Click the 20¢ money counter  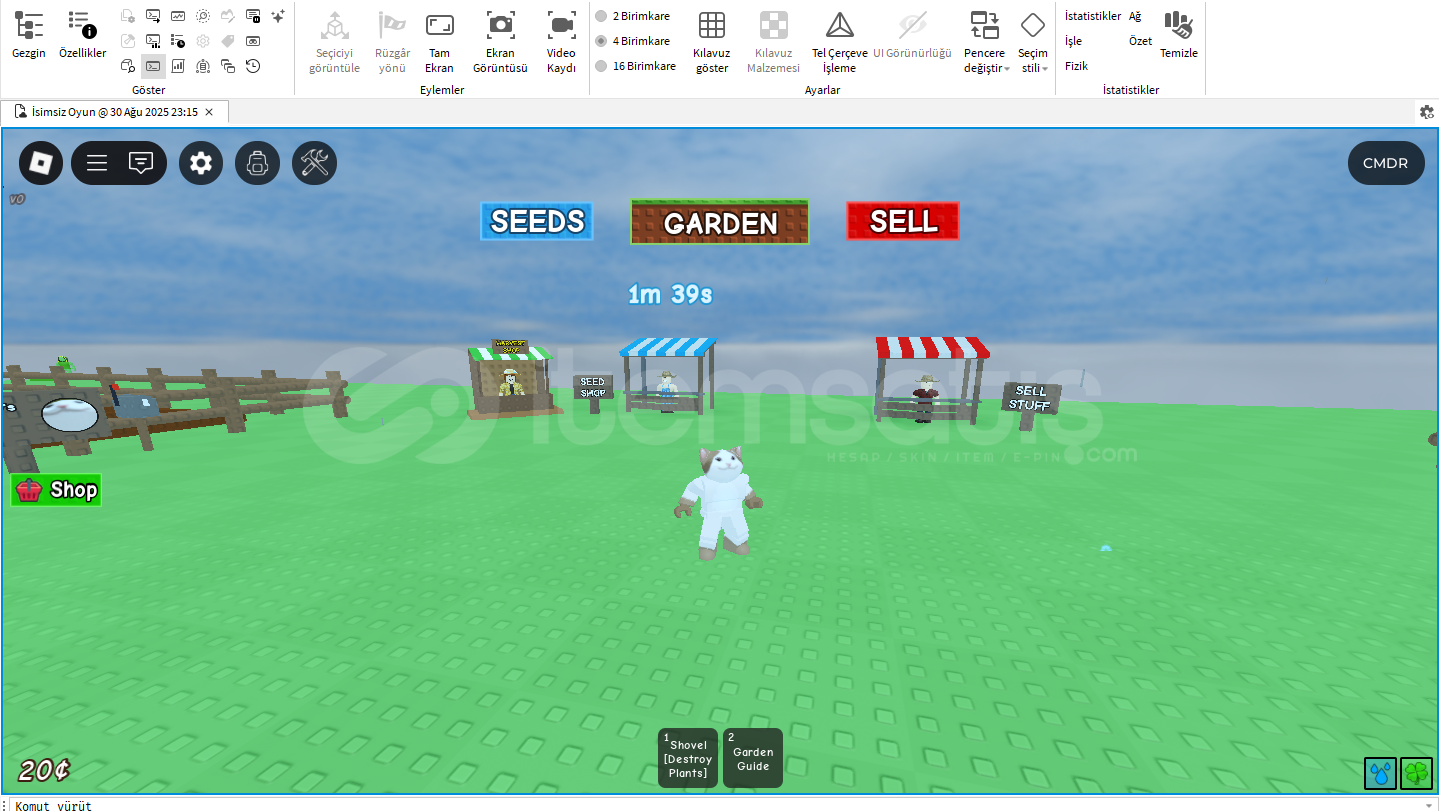point(45,770)
